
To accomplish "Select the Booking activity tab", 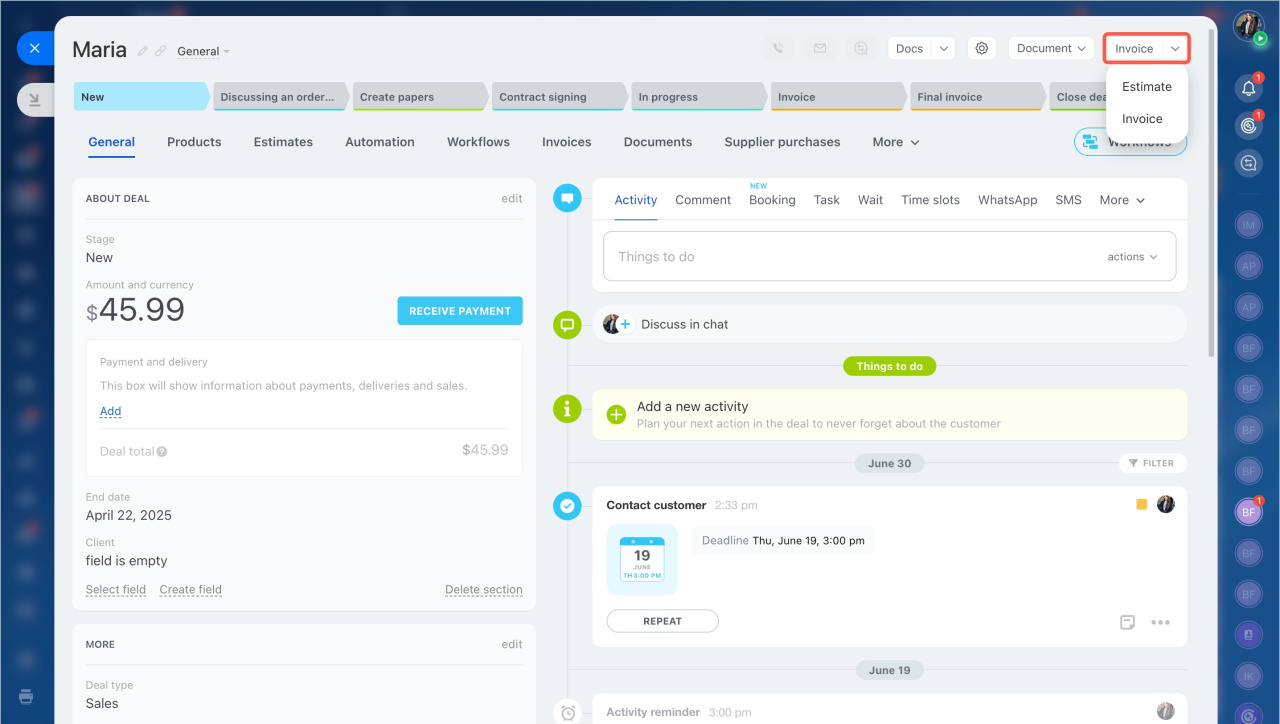I will point(772,200).
